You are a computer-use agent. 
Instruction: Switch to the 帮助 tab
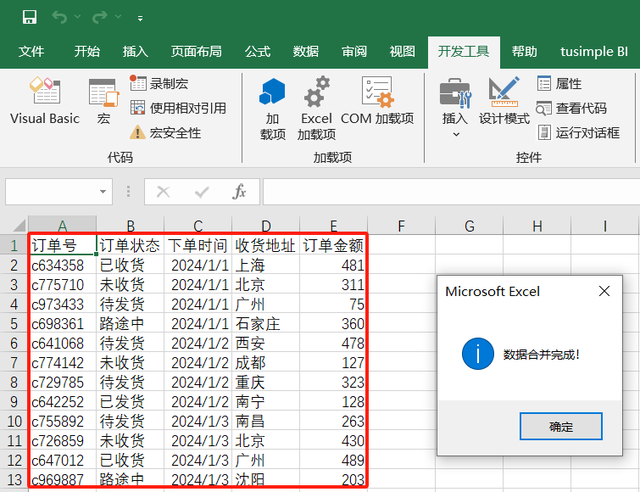coord(524,51)
